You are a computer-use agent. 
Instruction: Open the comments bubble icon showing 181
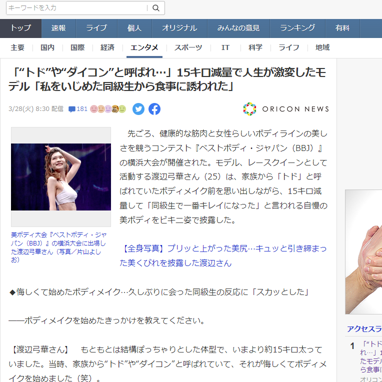click(x=78, y=109)
